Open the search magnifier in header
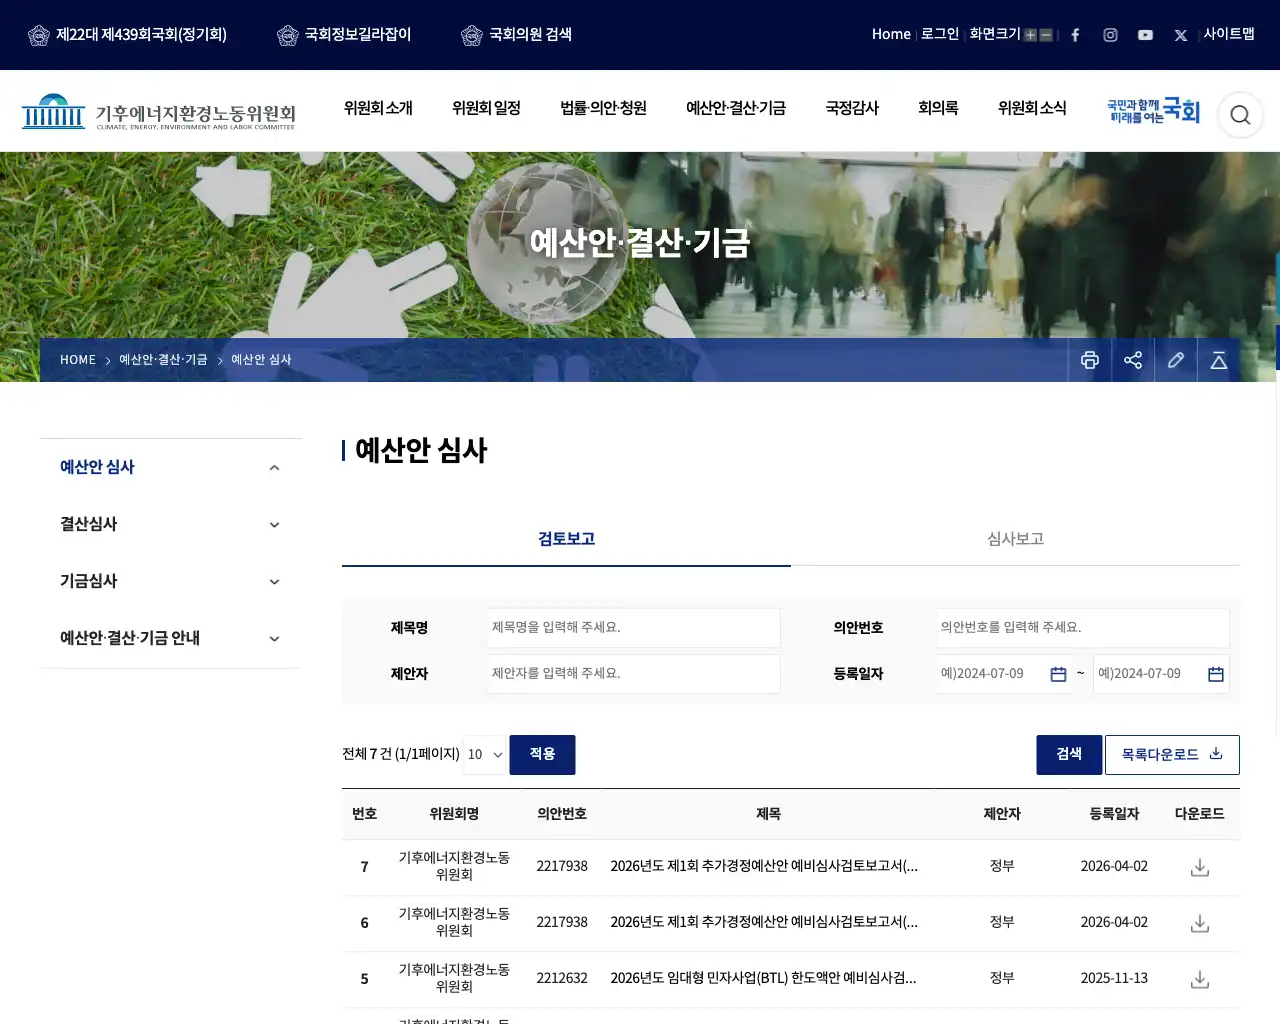The width and height of the screenshot is (1280, 1024). point(1240,115)
